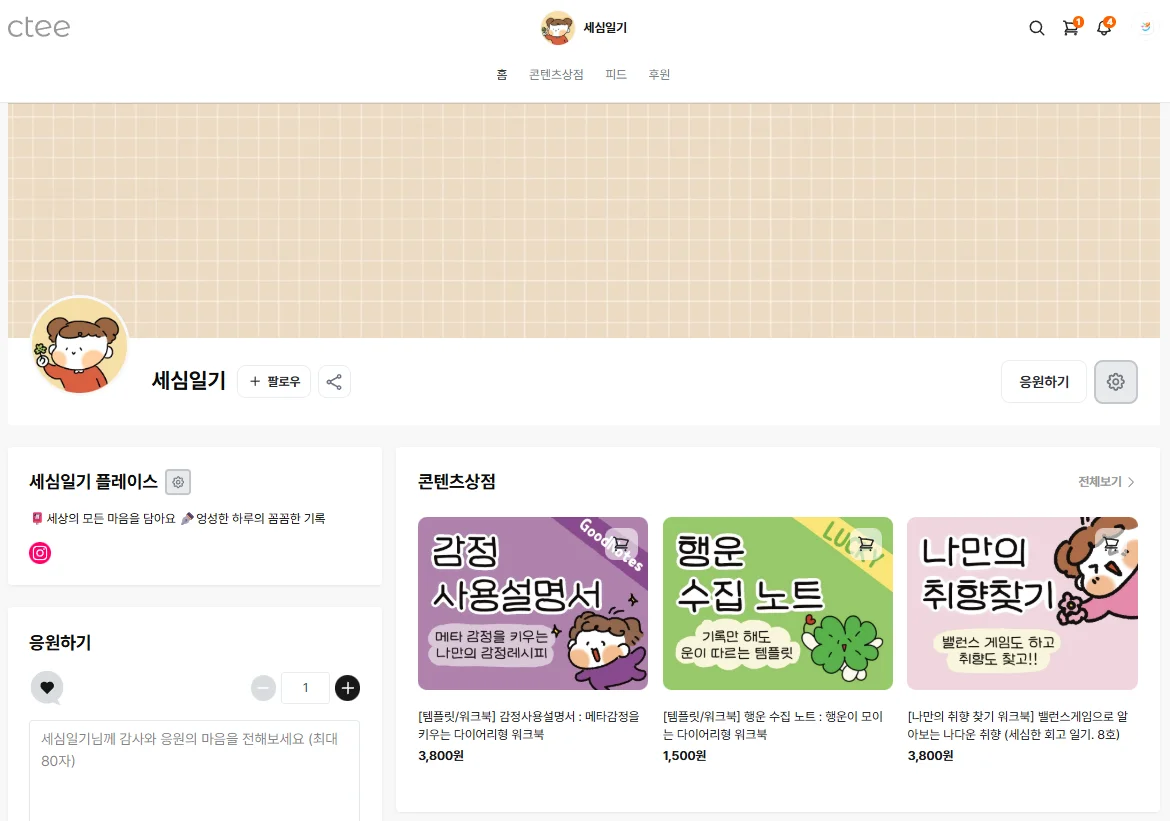Go to the 후원 tab
The width and height of the screenshot is (1170, 821).
(x=659, y=75)
